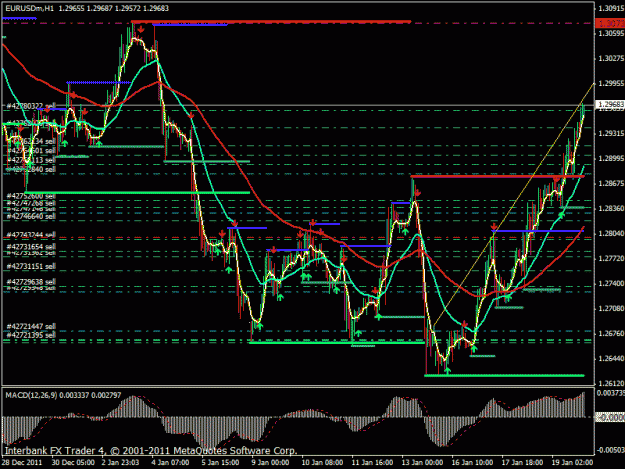
Task: Click price axis value 1.27400
Action: (x=611, y=283)
